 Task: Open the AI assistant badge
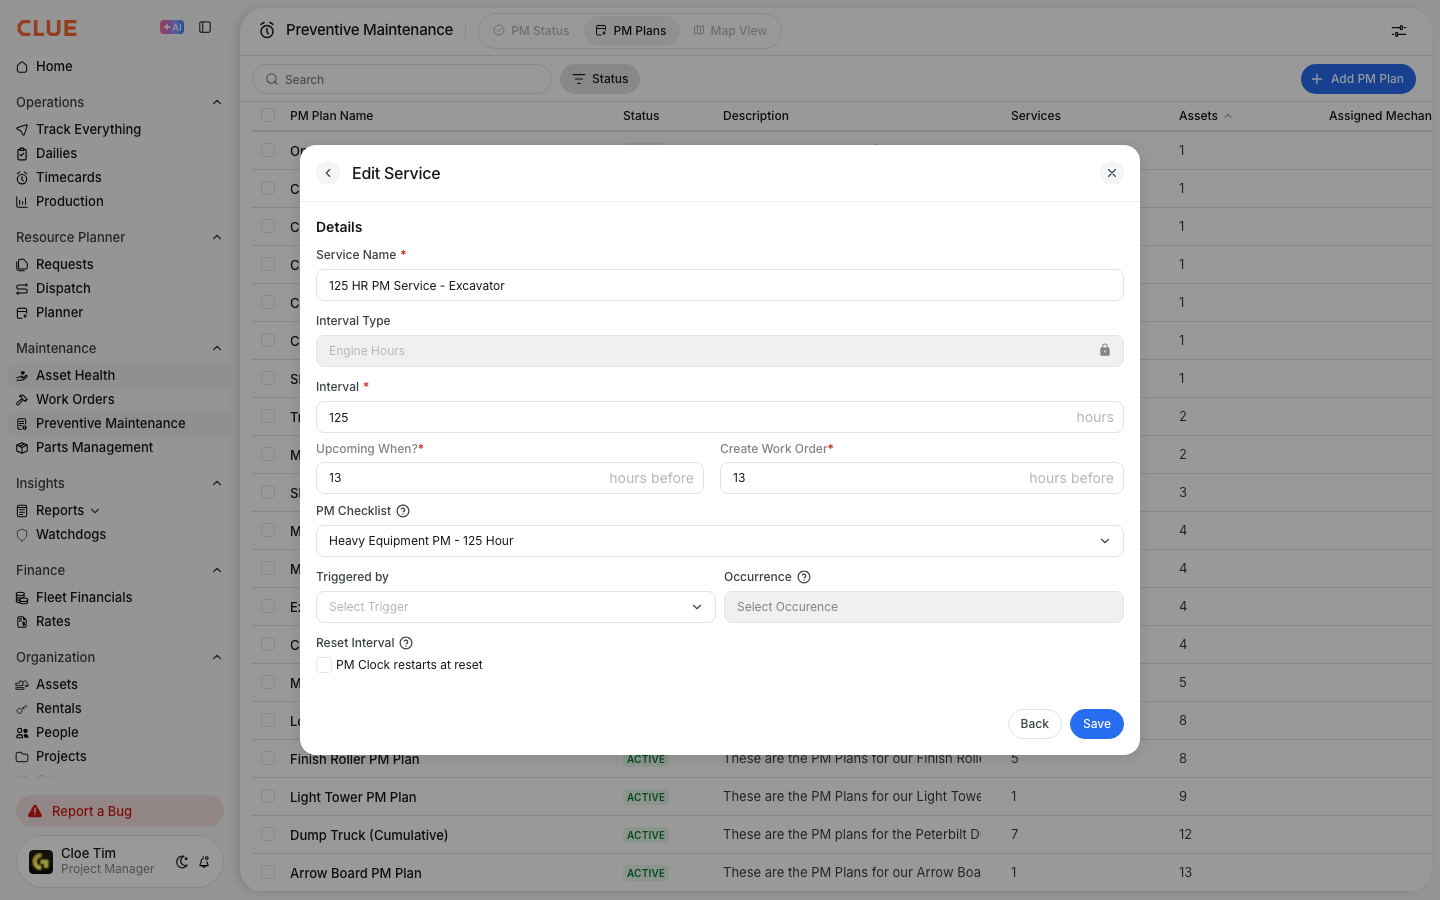click(x=172, y=27)
